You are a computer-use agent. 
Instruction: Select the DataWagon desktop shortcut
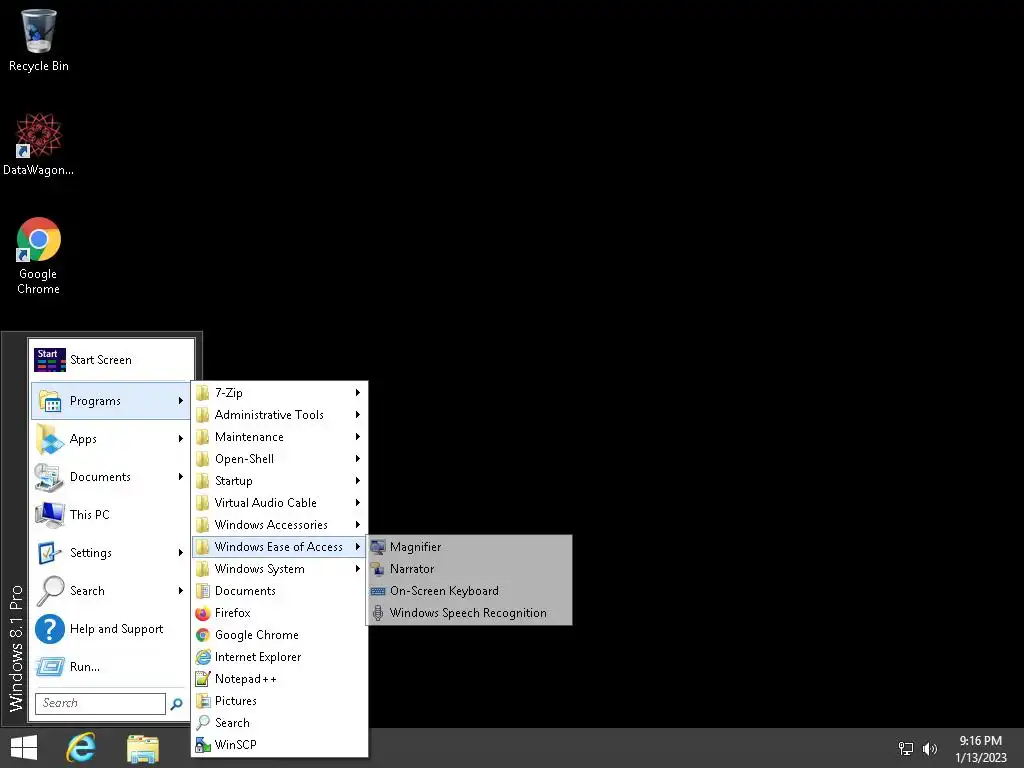coord(39,144)
